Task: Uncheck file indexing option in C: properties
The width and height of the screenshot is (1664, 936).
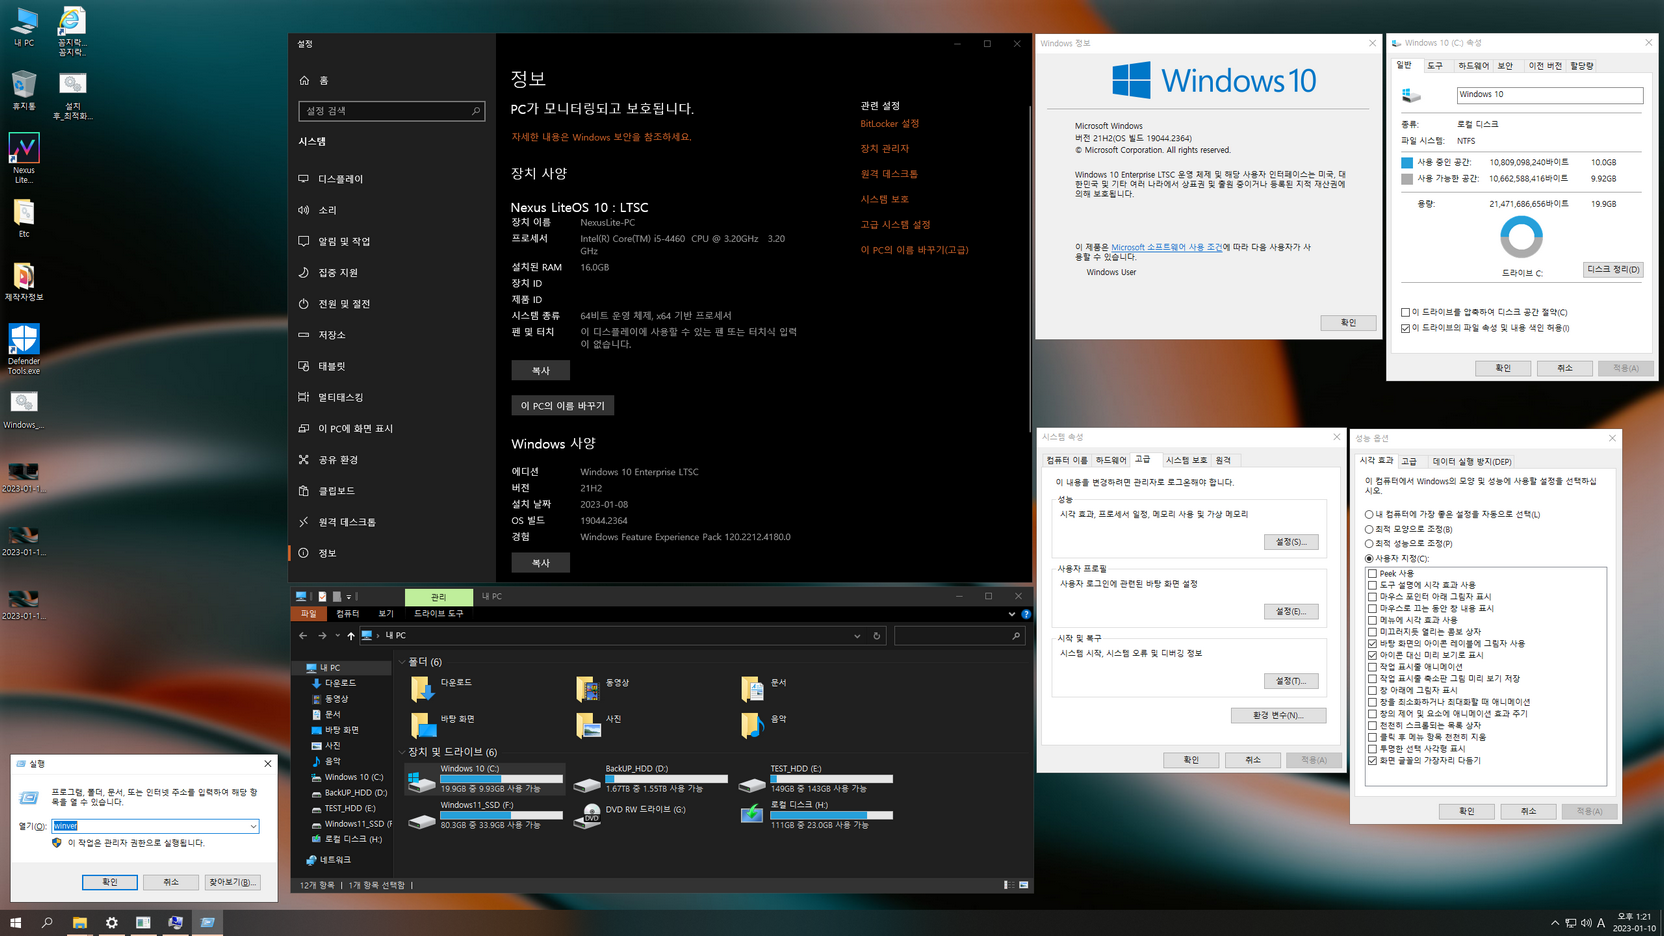Action: (x=1405, y=328)
